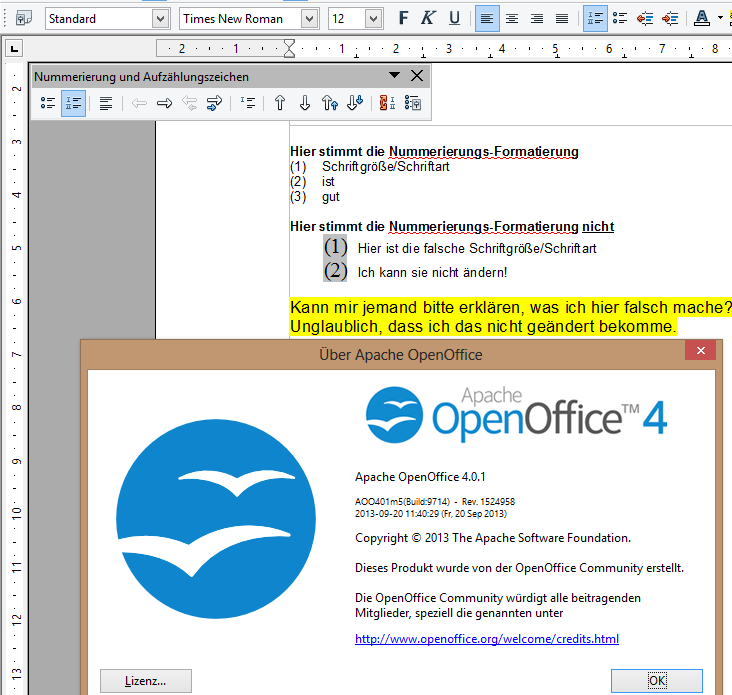Restart numbering
Image resolution: width=732 pixels, height=695 pixels.
click(x=387, y=103)
